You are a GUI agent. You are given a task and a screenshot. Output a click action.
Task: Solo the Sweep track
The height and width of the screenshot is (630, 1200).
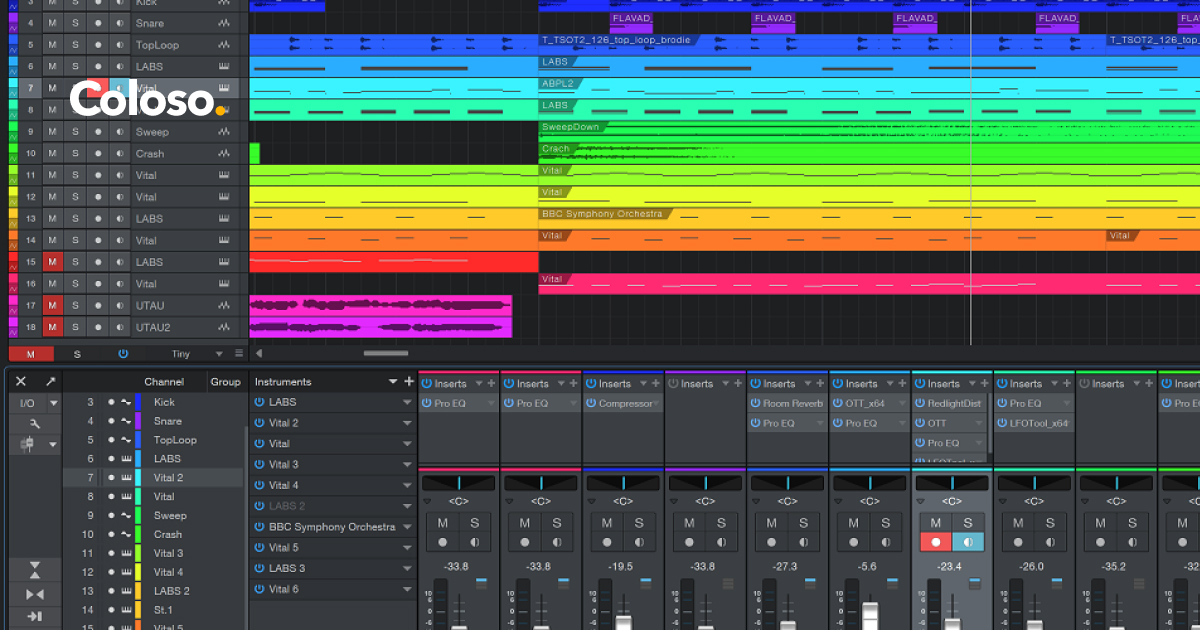[75, 132]
